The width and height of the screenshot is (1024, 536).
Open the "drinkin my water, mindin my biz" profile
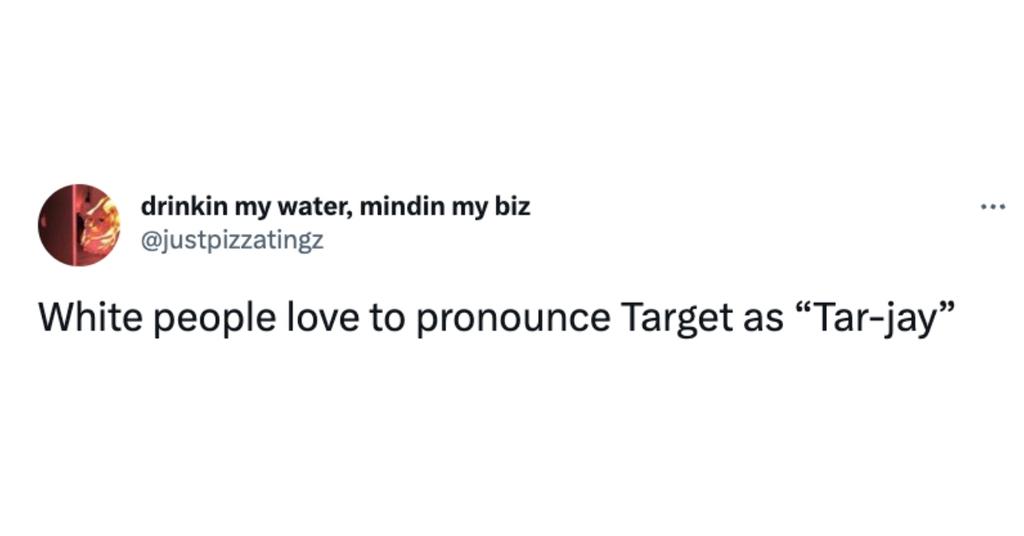tap(335, 207)
